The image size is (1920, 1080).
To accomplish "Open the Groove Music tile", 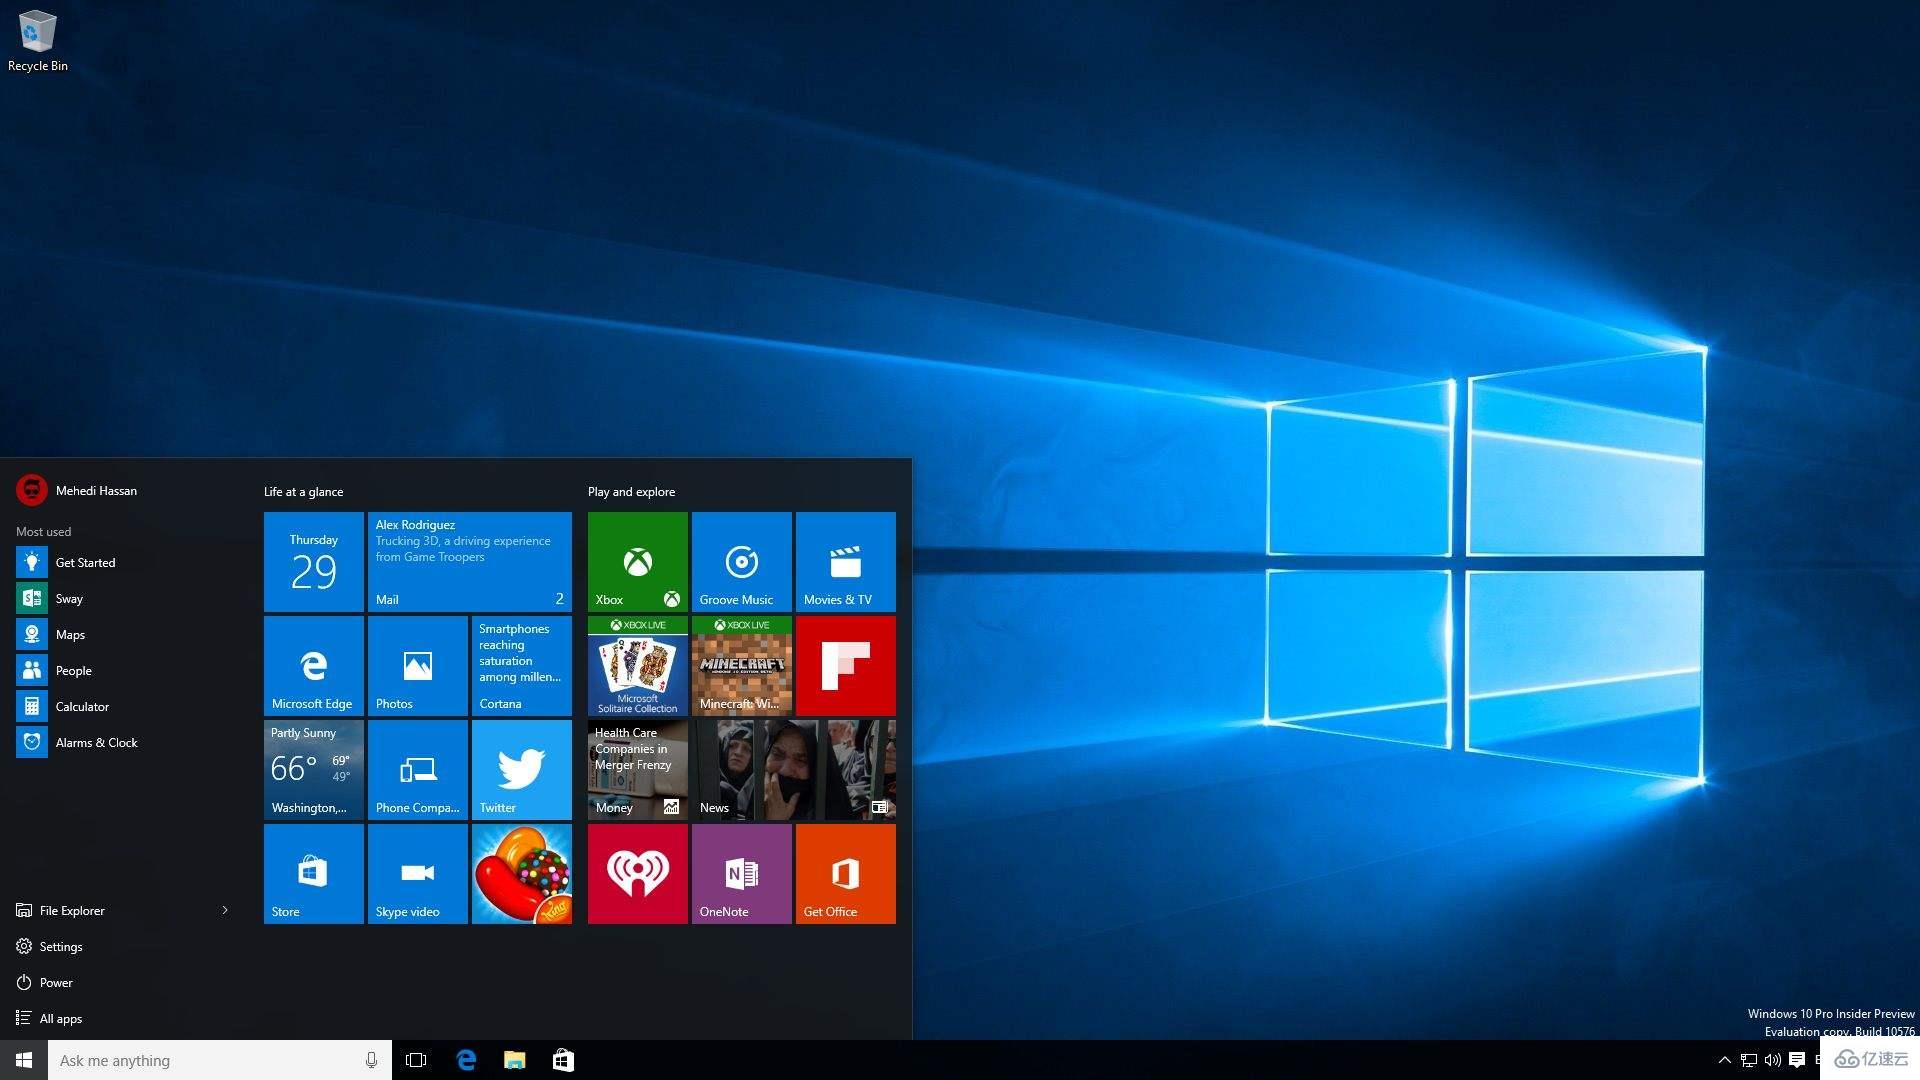I will 742,562.
